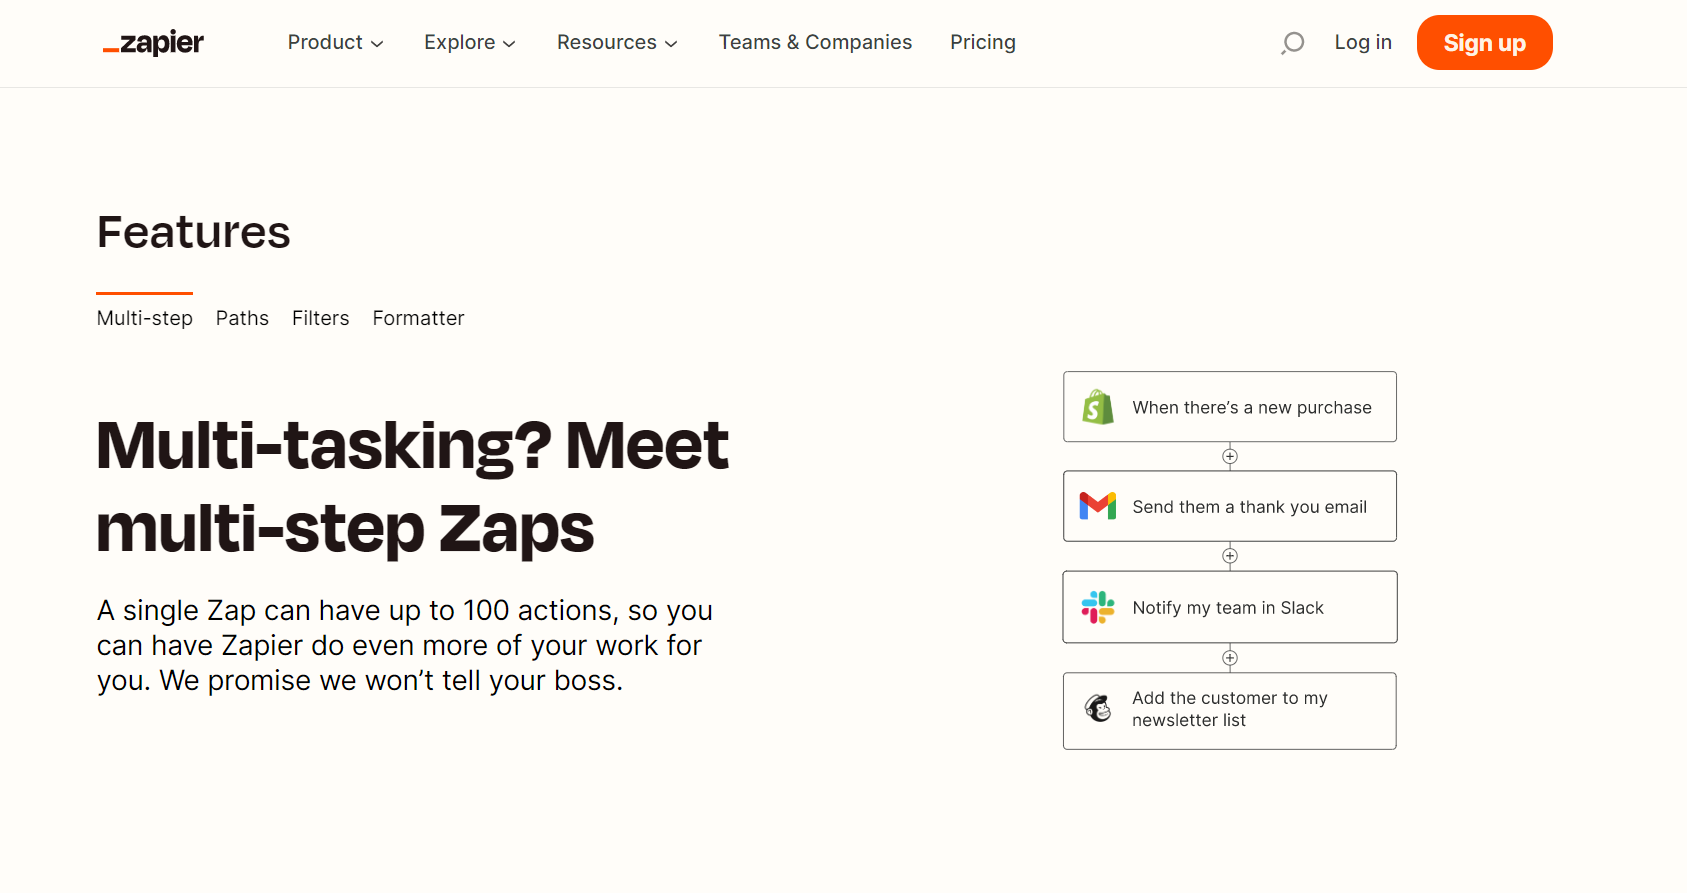This screenshot has height=893, width=1687.
Task: Go to the Pricing page
Action: tap(983, 42)
